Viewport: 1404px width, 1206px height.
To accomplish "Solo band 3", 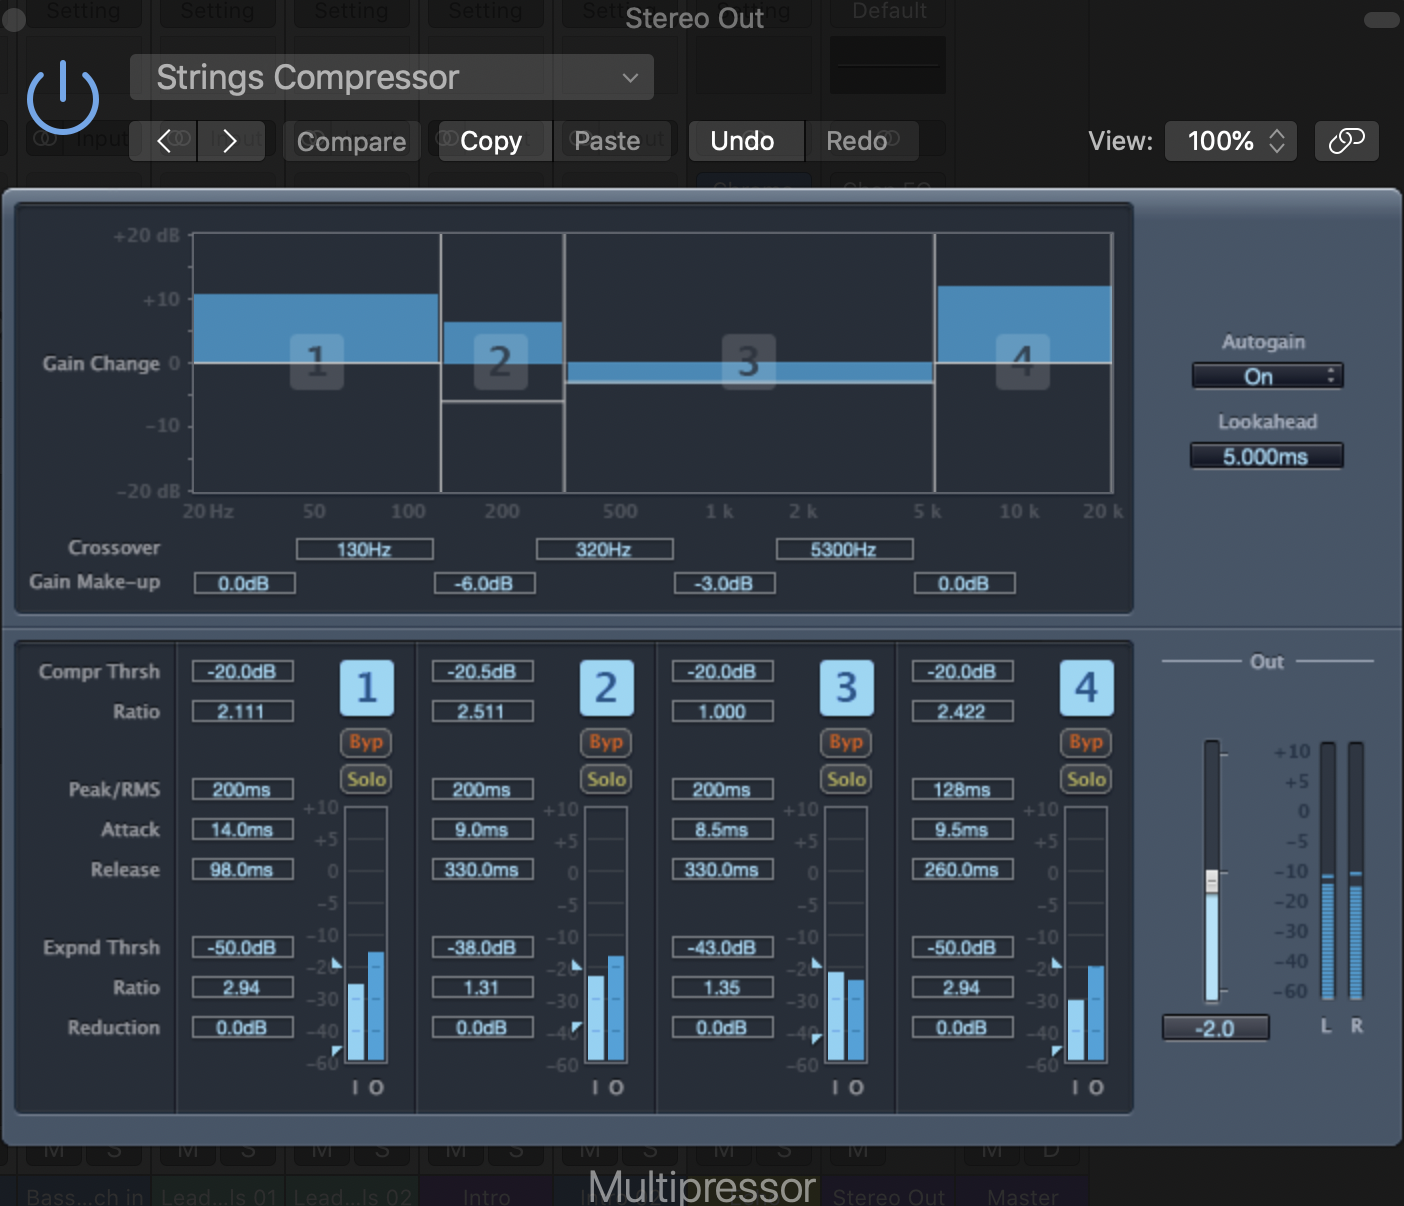I will tap(846, 779).
